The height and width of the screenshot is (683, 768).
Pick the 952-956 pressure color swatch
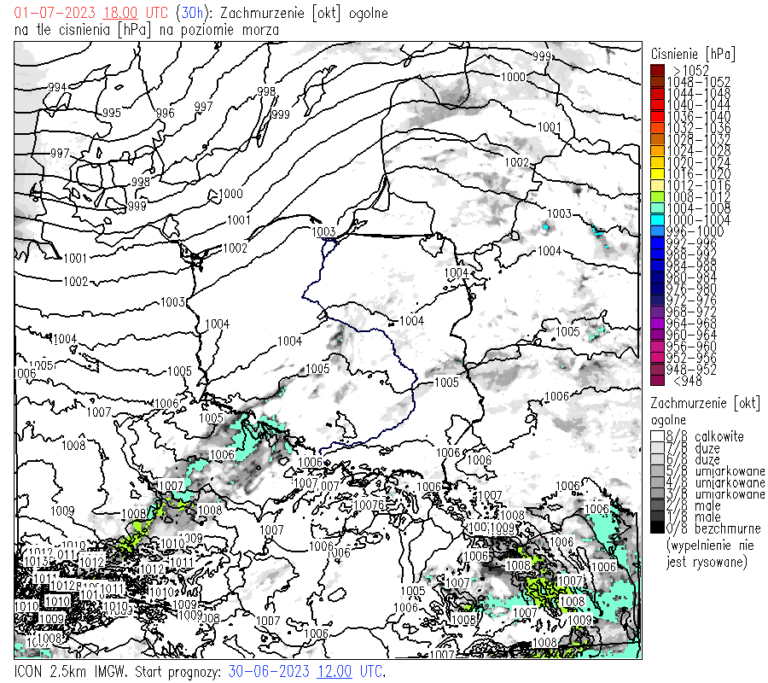coord(657,358)
